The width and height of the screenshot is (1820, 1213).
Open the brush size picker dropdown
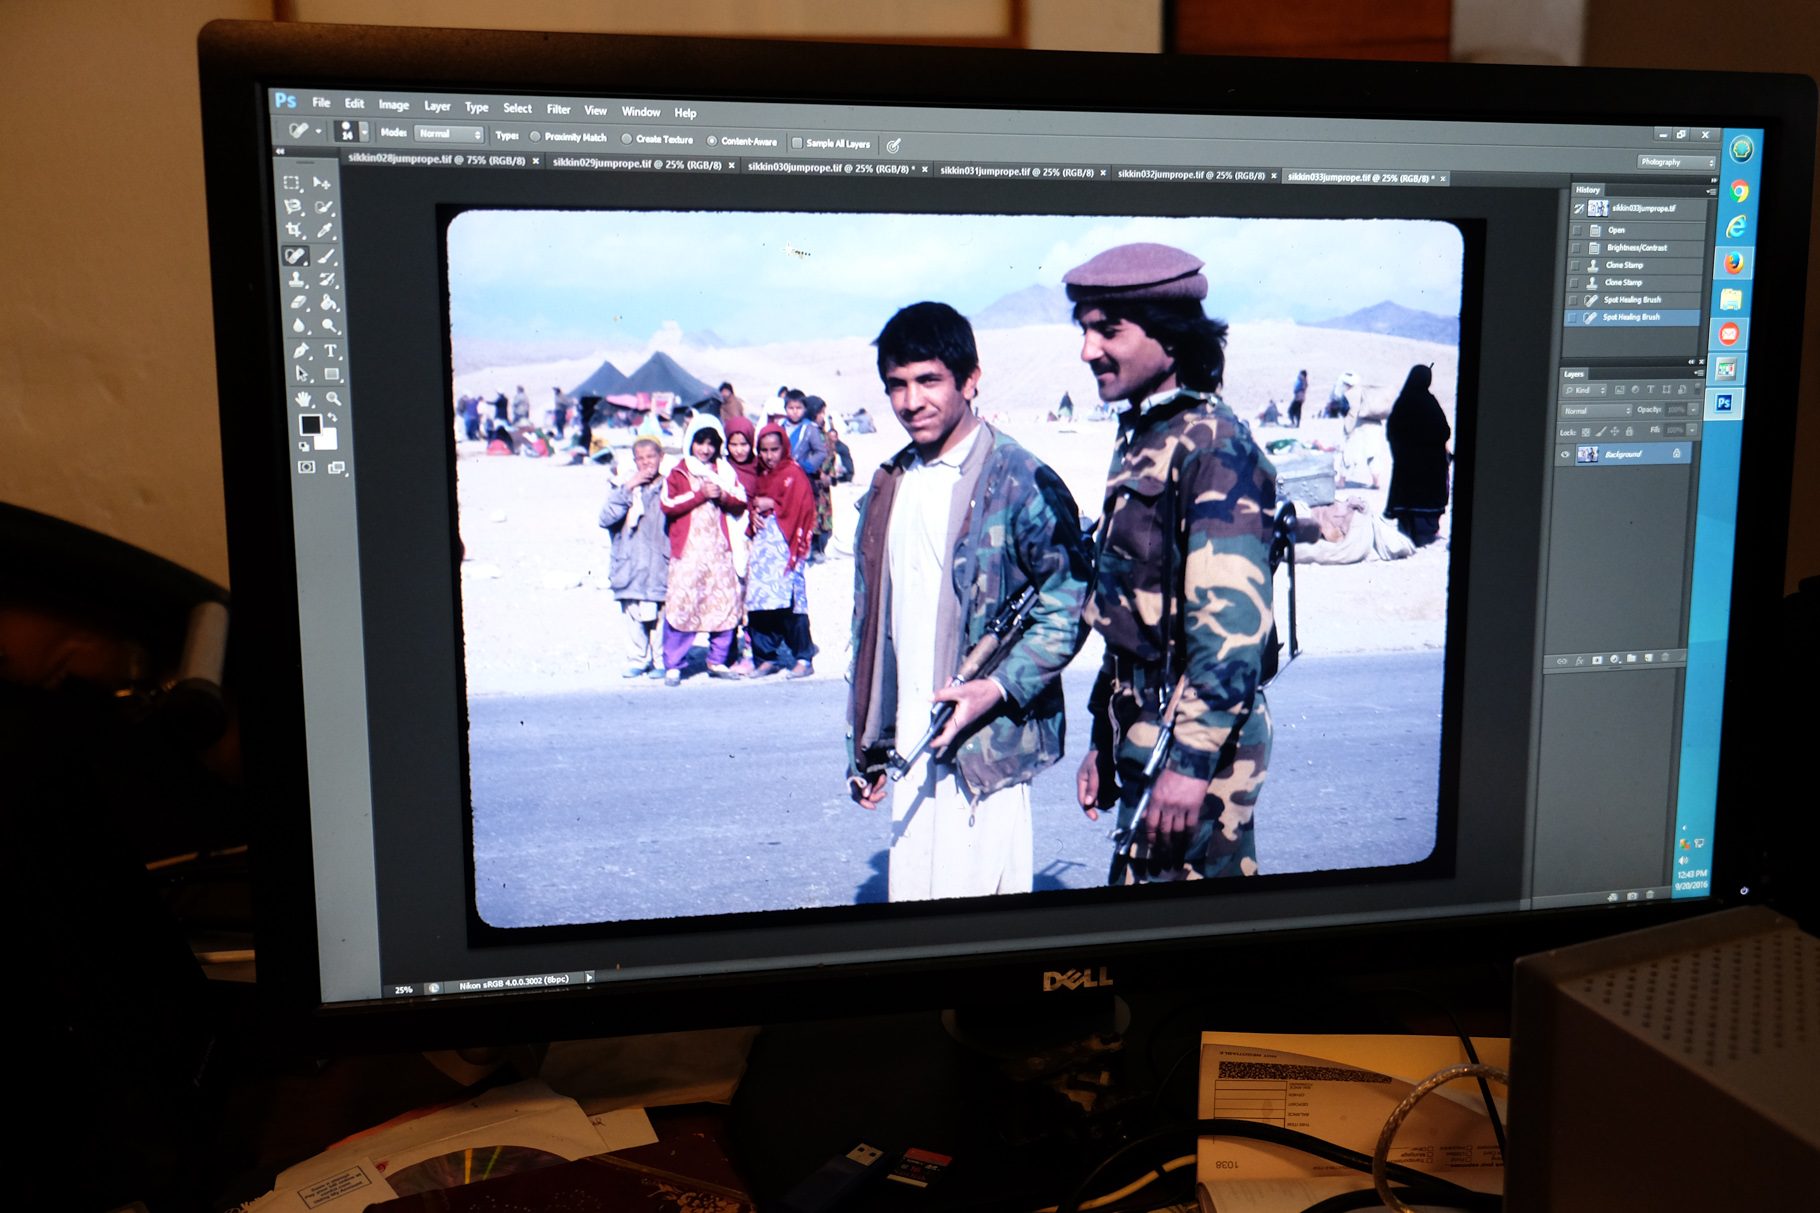(364, 132)
